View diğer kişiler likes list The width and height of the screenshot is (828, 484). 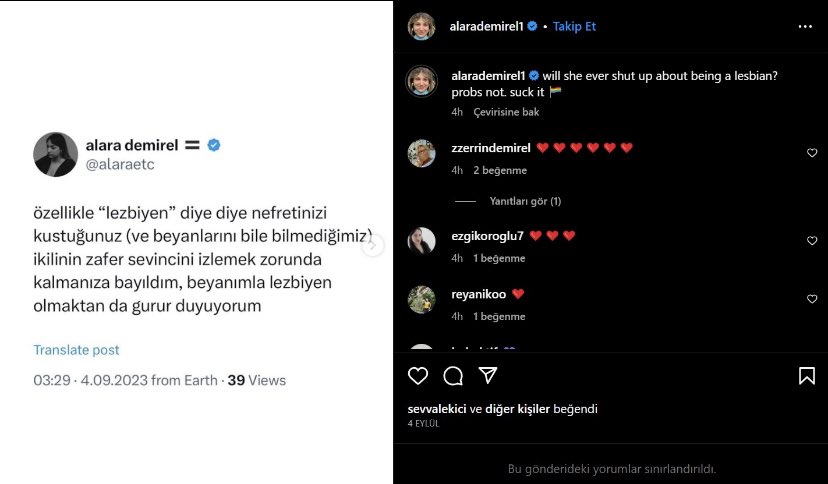[513, 409]
